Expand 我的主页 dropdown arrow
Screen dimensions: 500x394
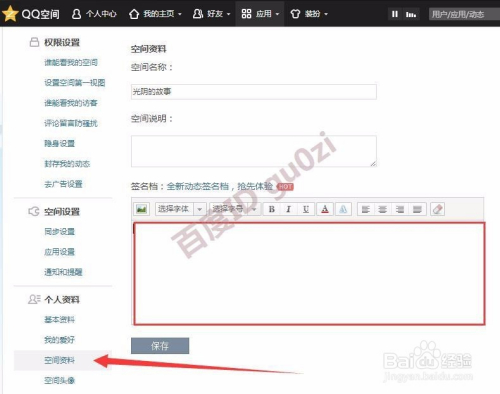[x=180, y=14]
